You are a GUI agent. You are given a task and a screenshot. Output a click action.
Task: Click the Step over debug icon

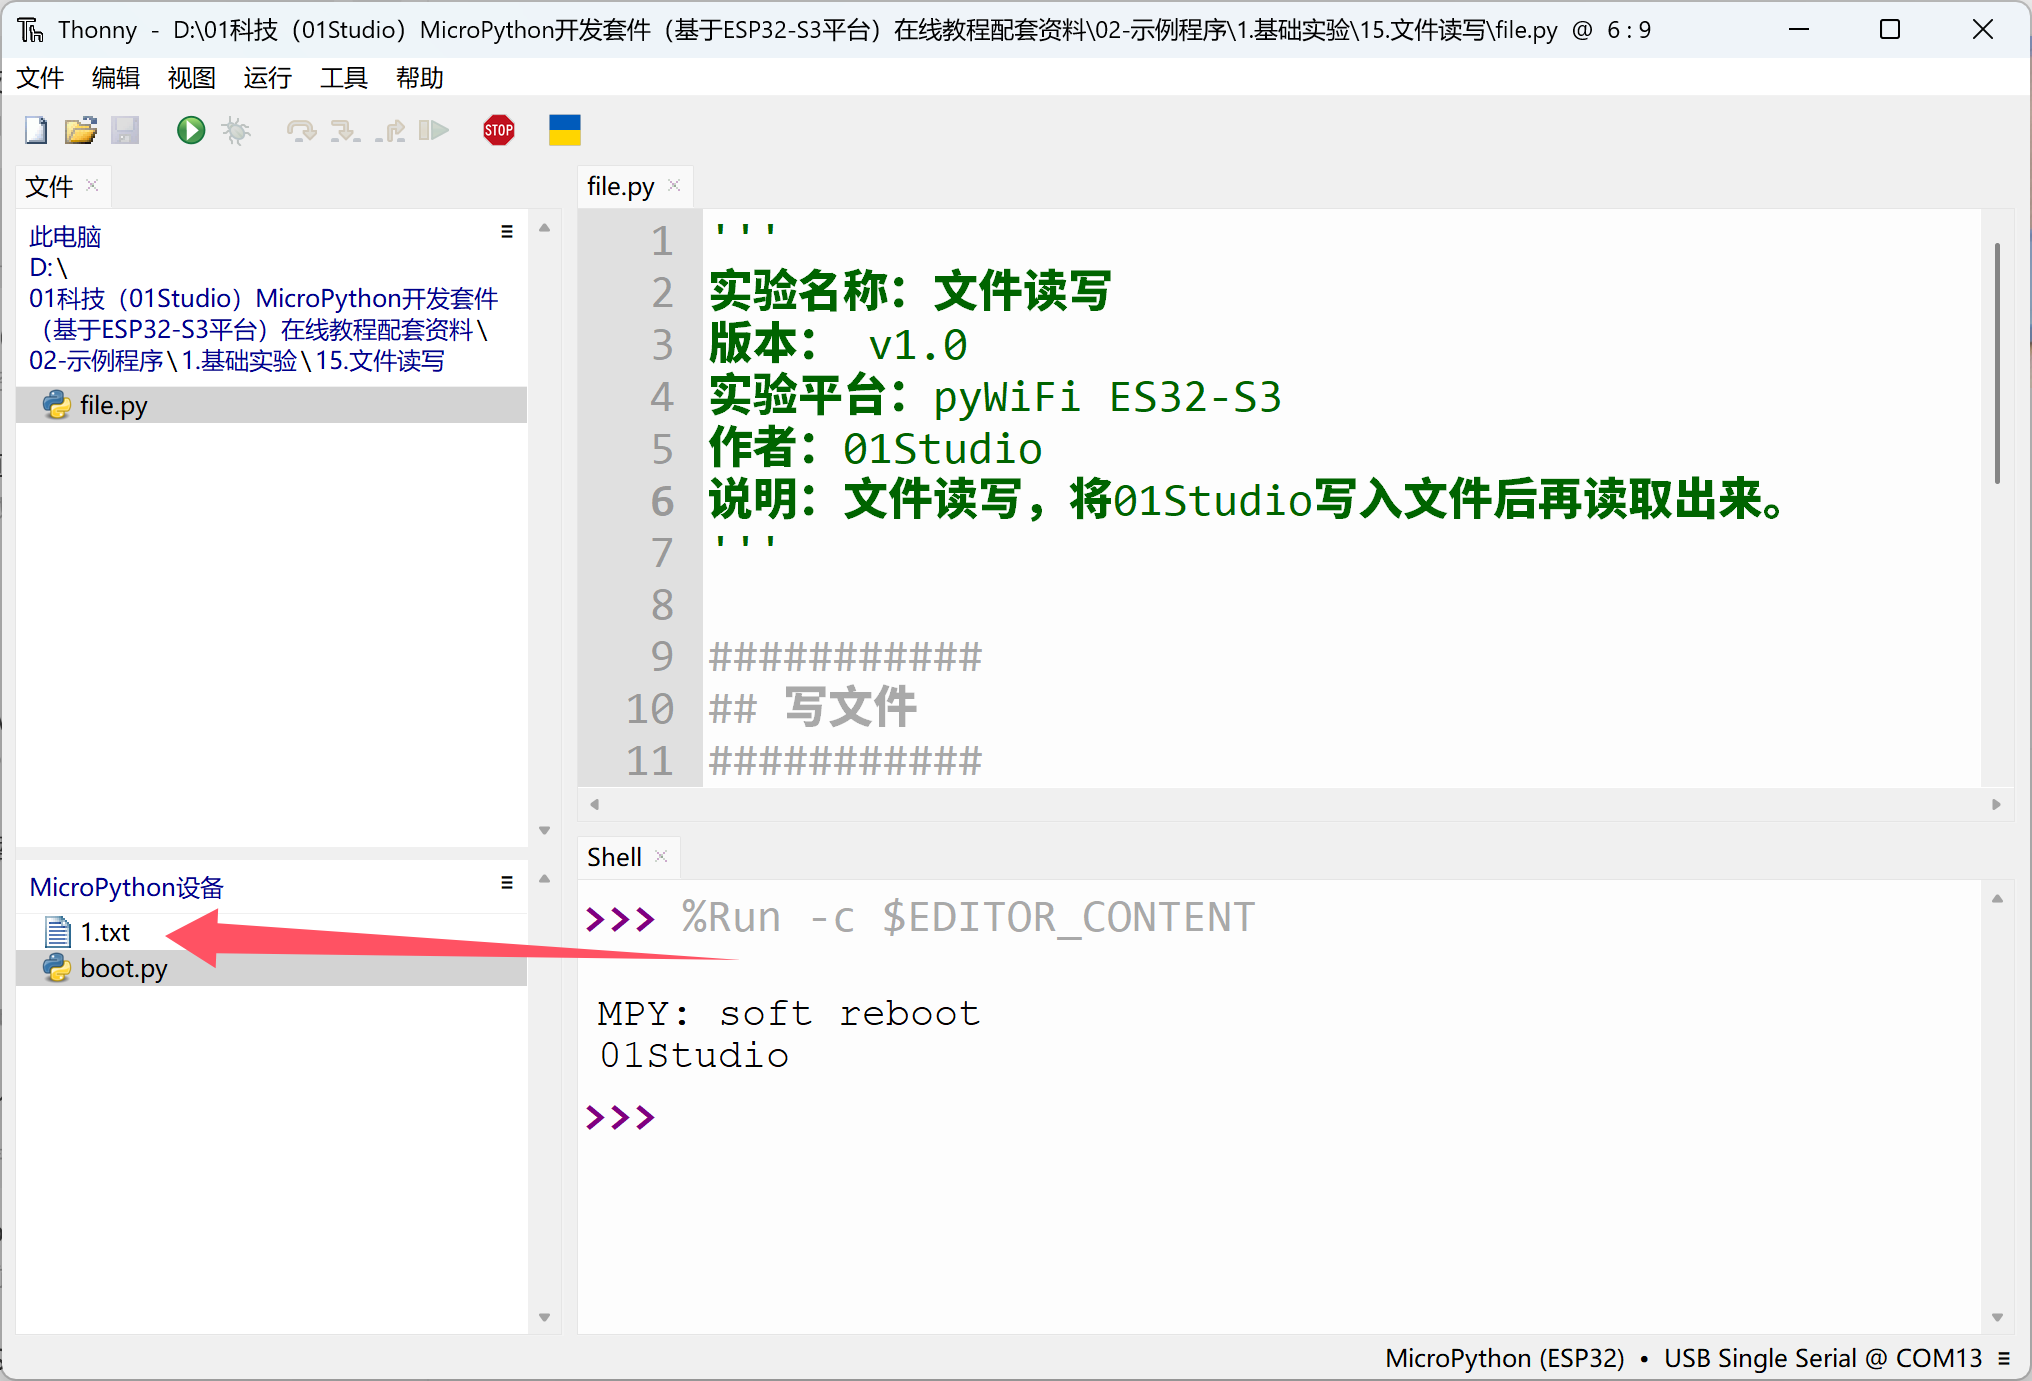tap(300, 130)
